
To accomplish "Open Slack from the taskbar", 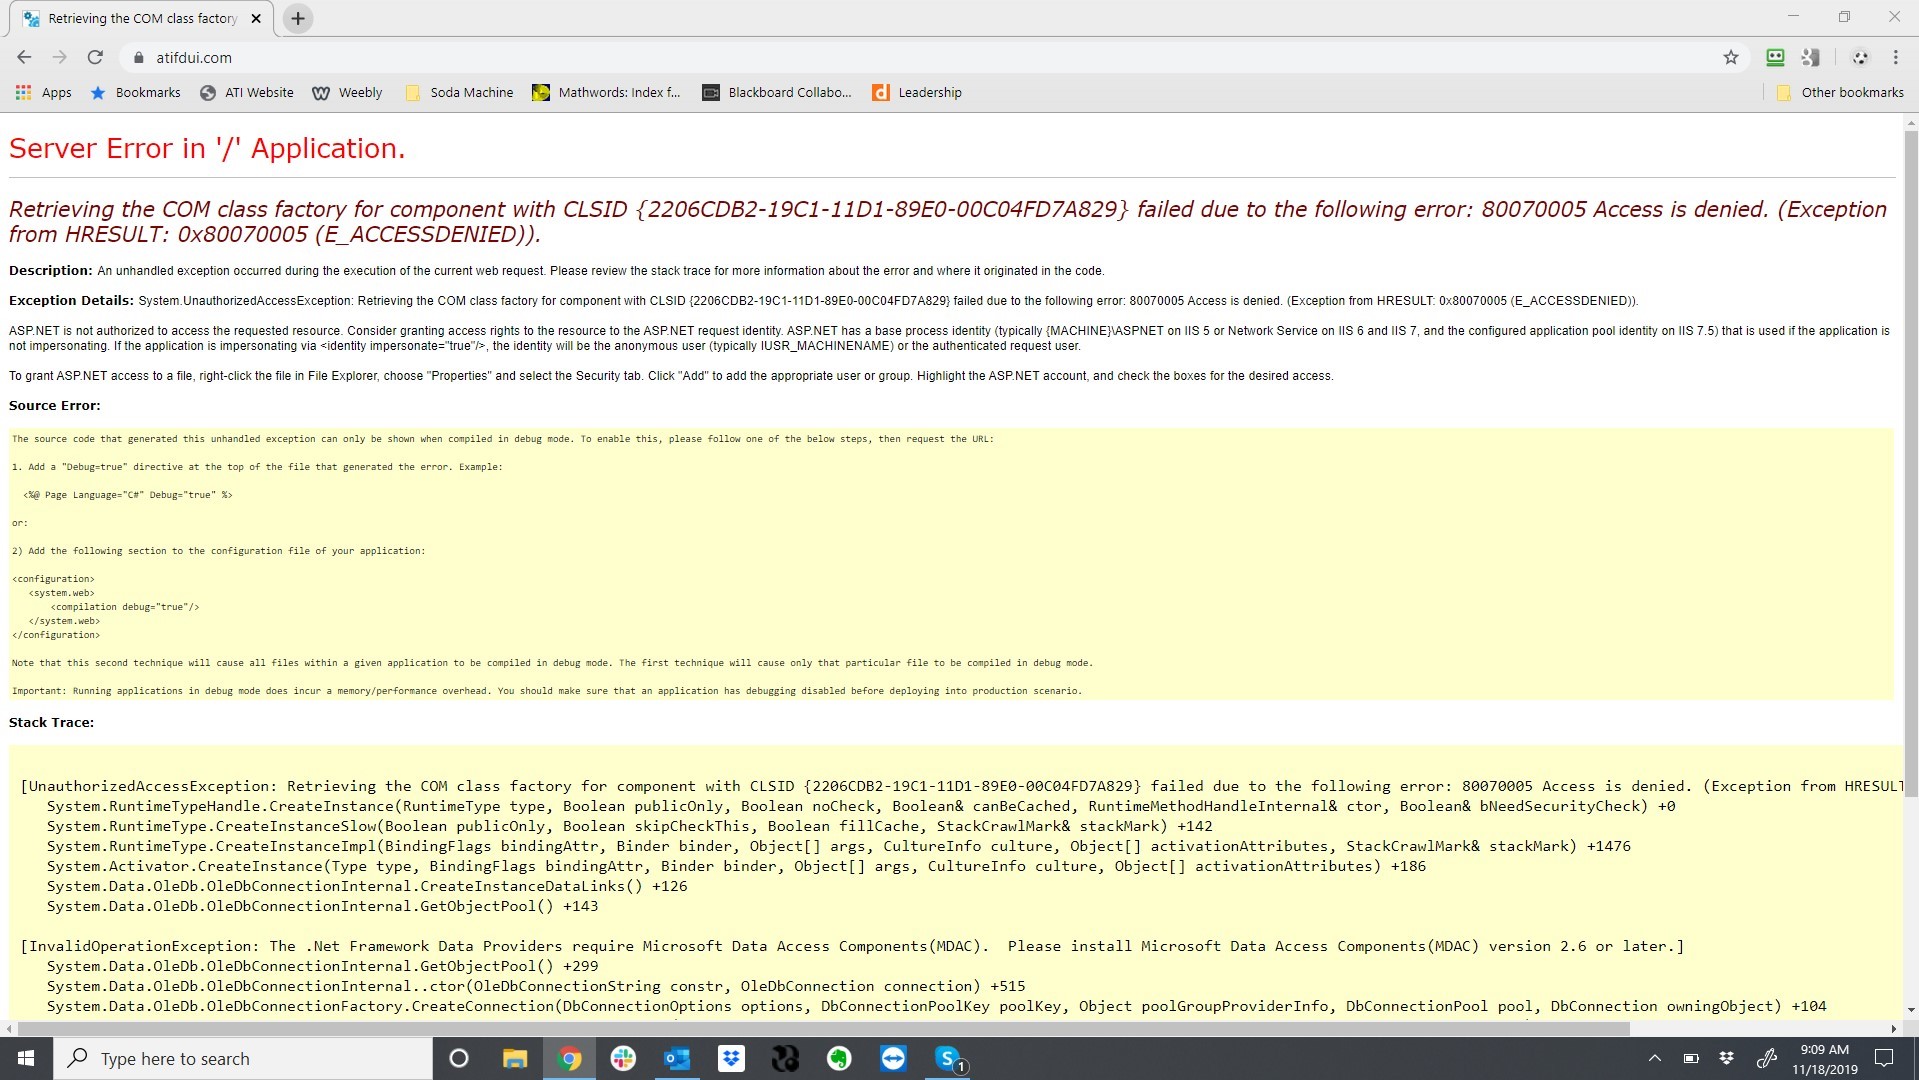I will (623, 1058).
